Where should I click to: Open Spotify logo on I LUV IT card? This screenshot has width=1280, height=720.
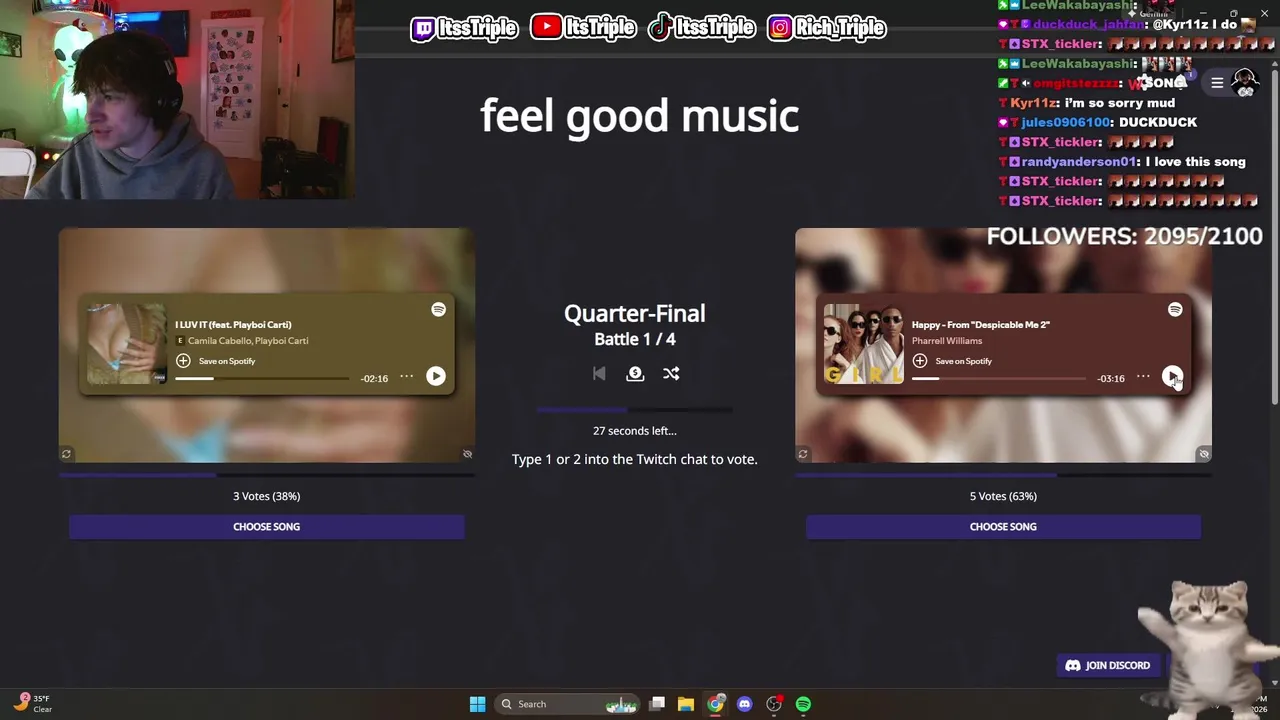point(438,310)
